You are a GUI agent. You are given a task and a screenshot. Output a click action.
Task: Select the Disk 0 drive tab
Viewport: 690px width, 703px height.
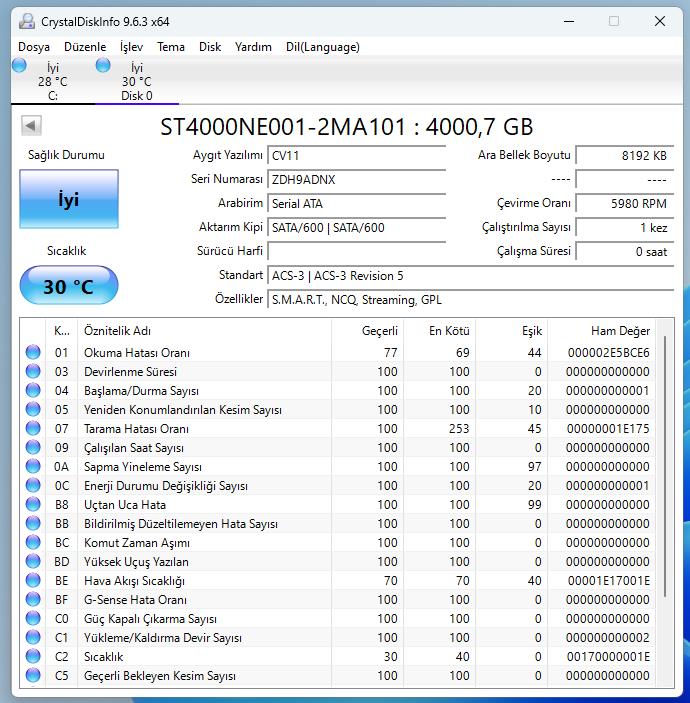click(137, 81)
